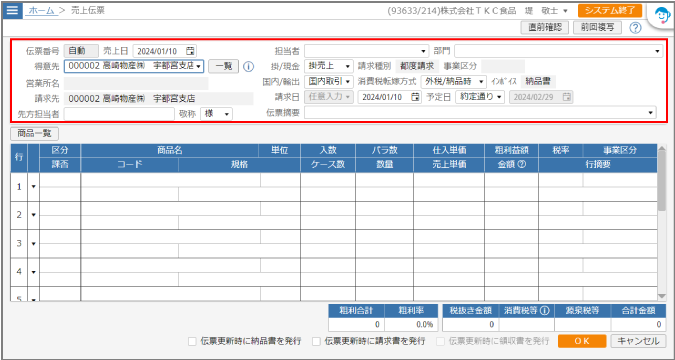The image size is (675, 360).
Task: Click the キャンセル button
Action: pyautogui.click(x=638, y=341)
